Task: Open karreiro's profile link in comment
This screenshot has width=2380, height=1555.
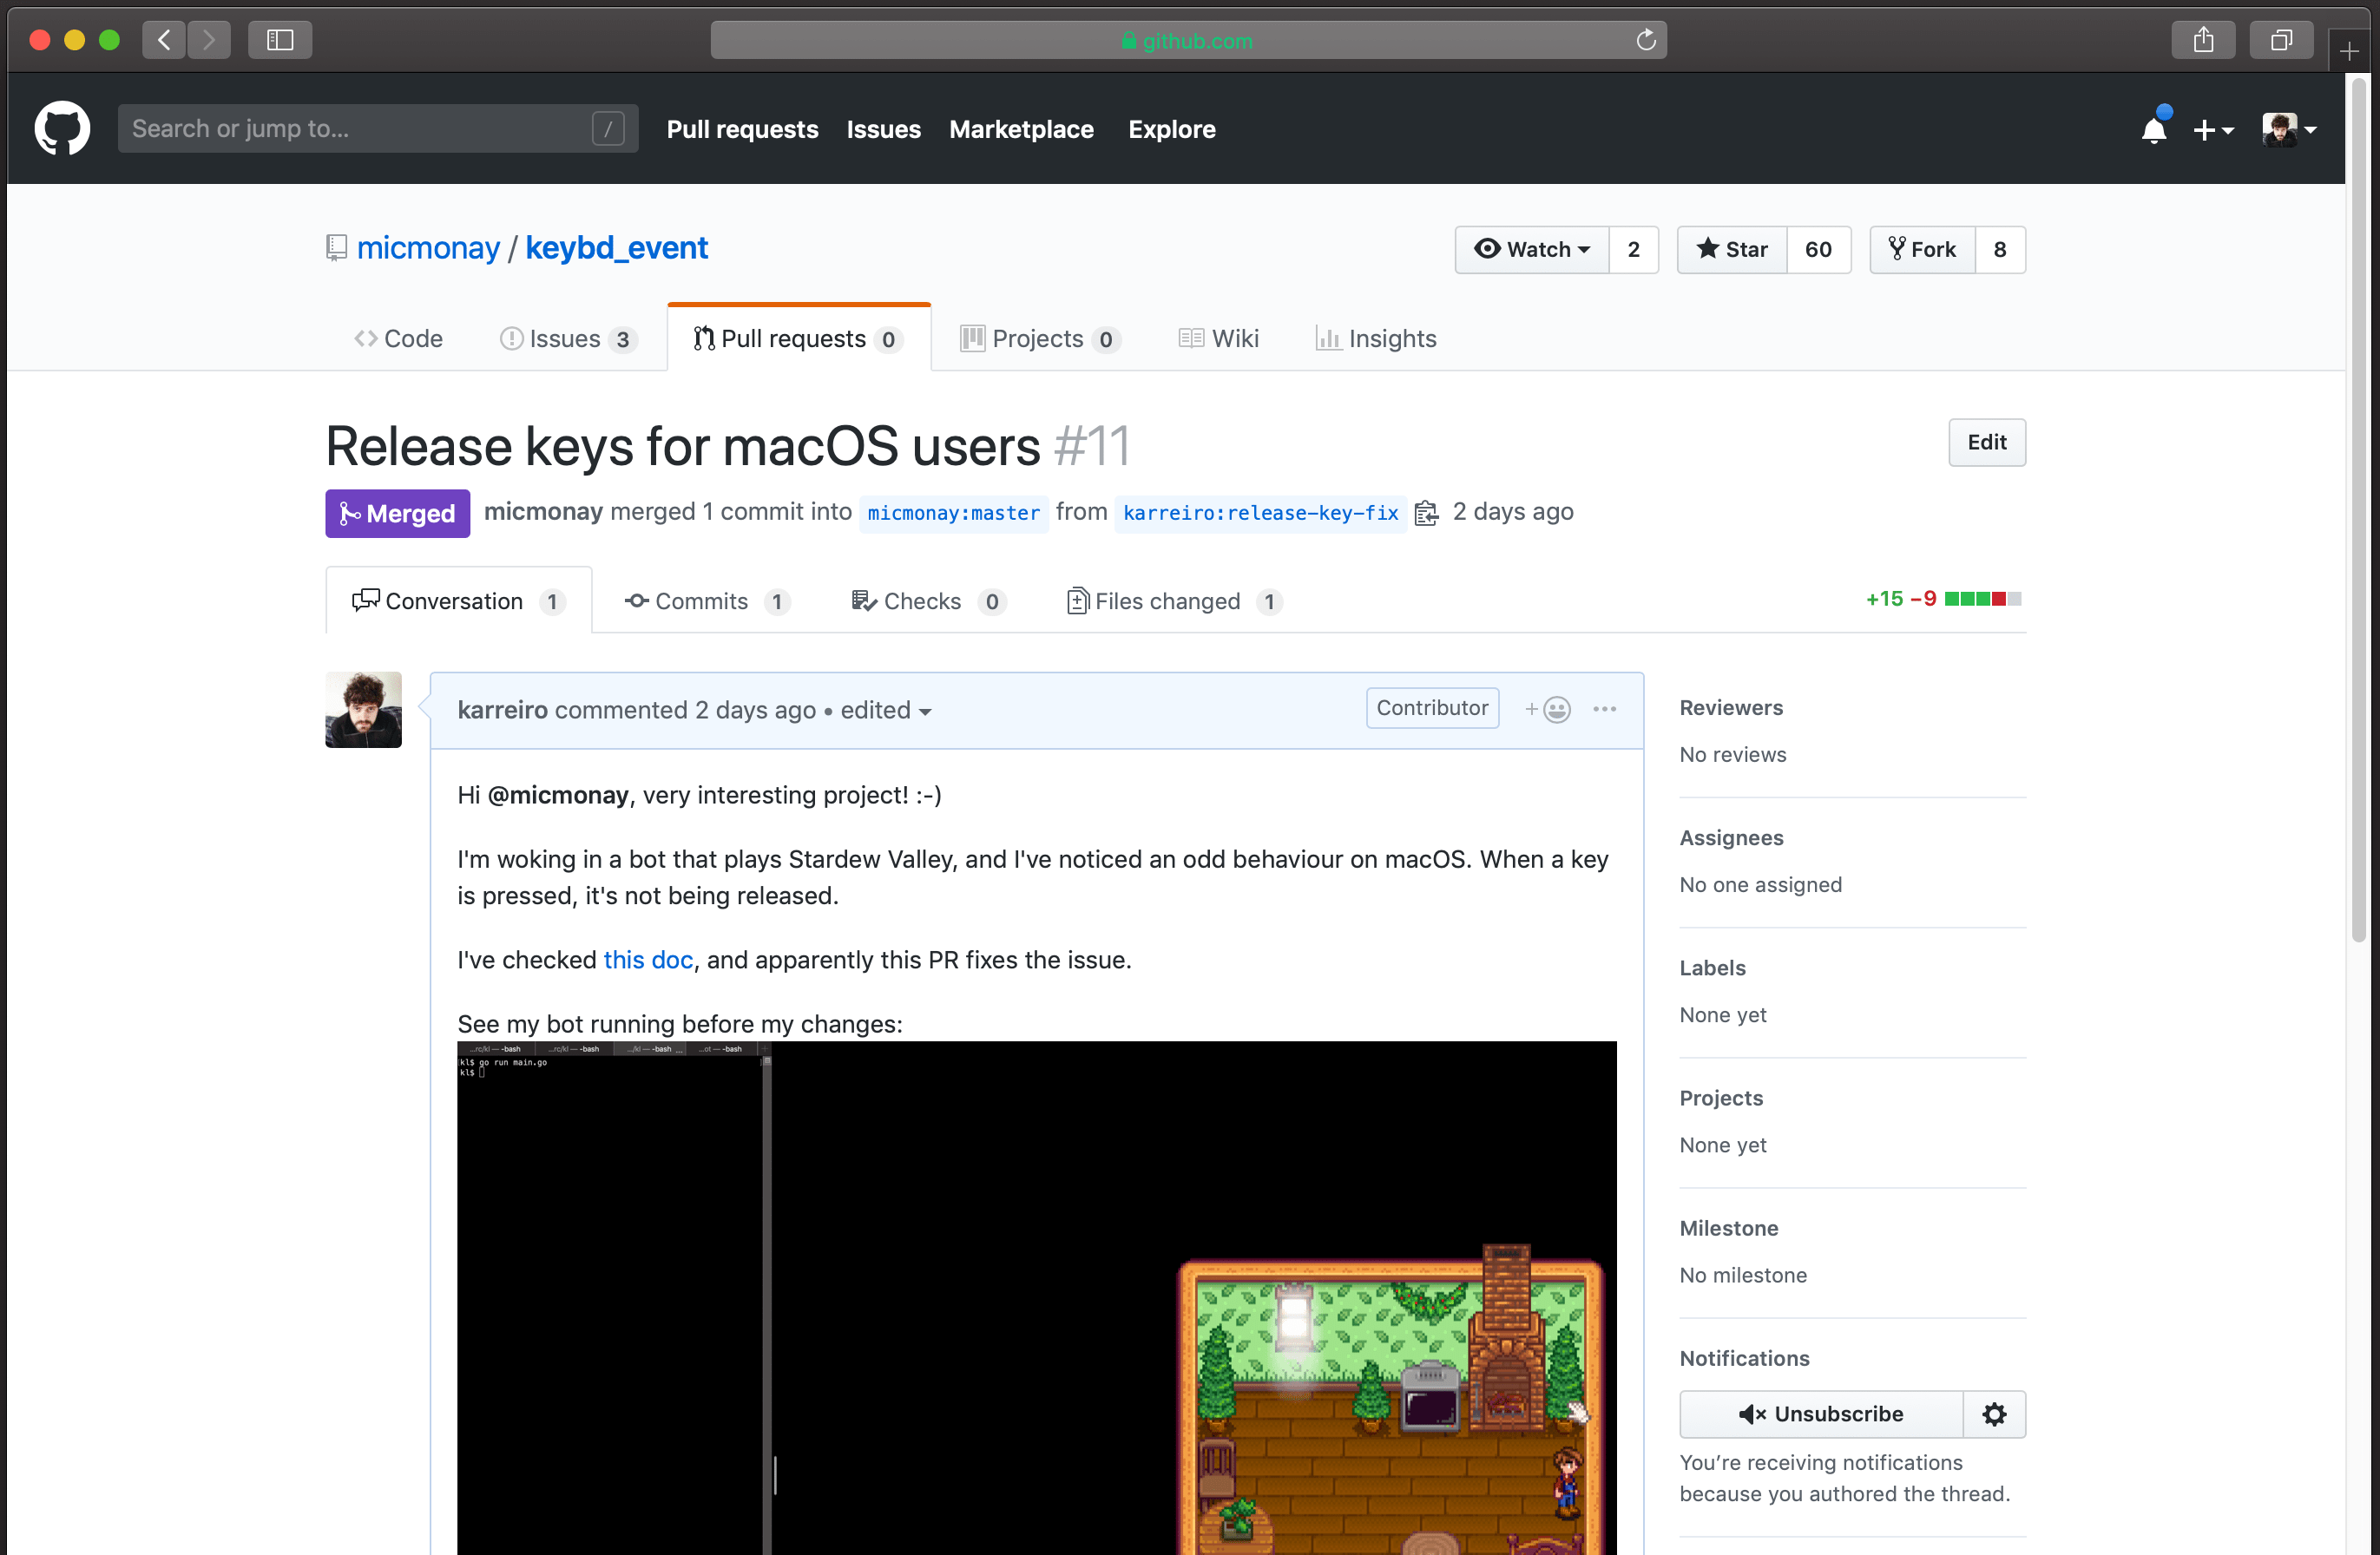Action: tap(502, 709)
